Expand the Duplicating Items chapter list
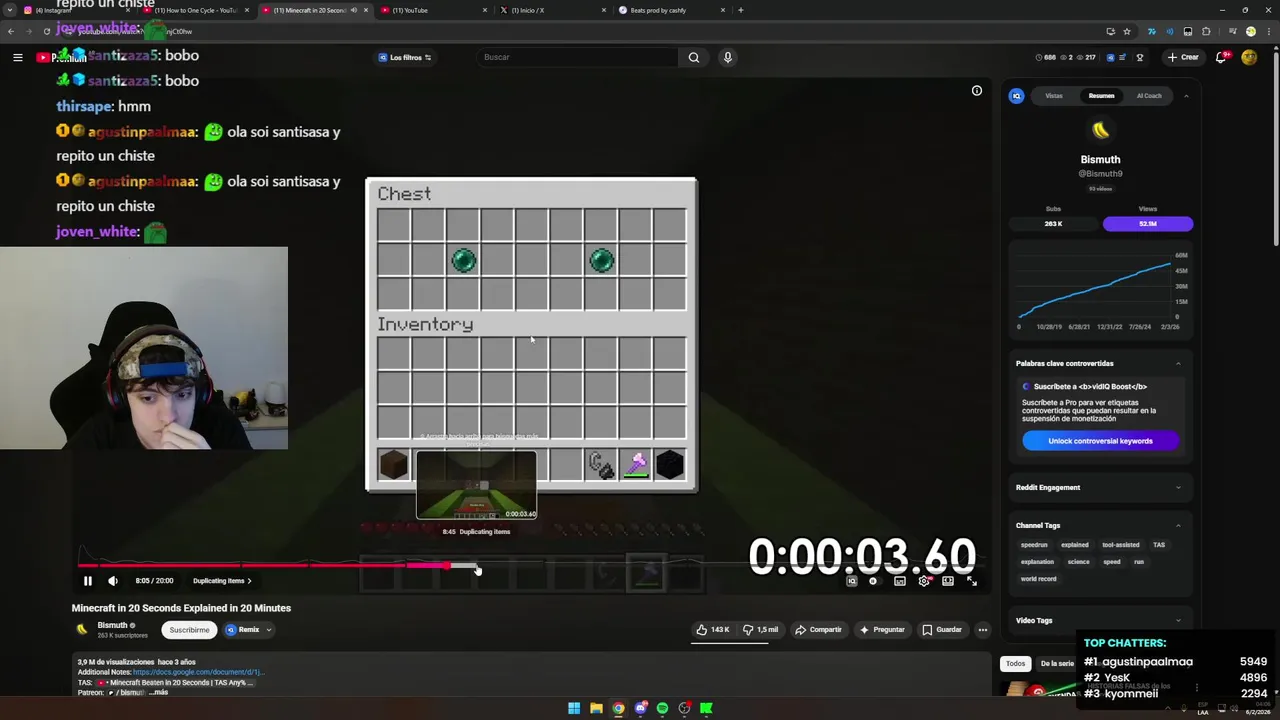 point(222,581)
